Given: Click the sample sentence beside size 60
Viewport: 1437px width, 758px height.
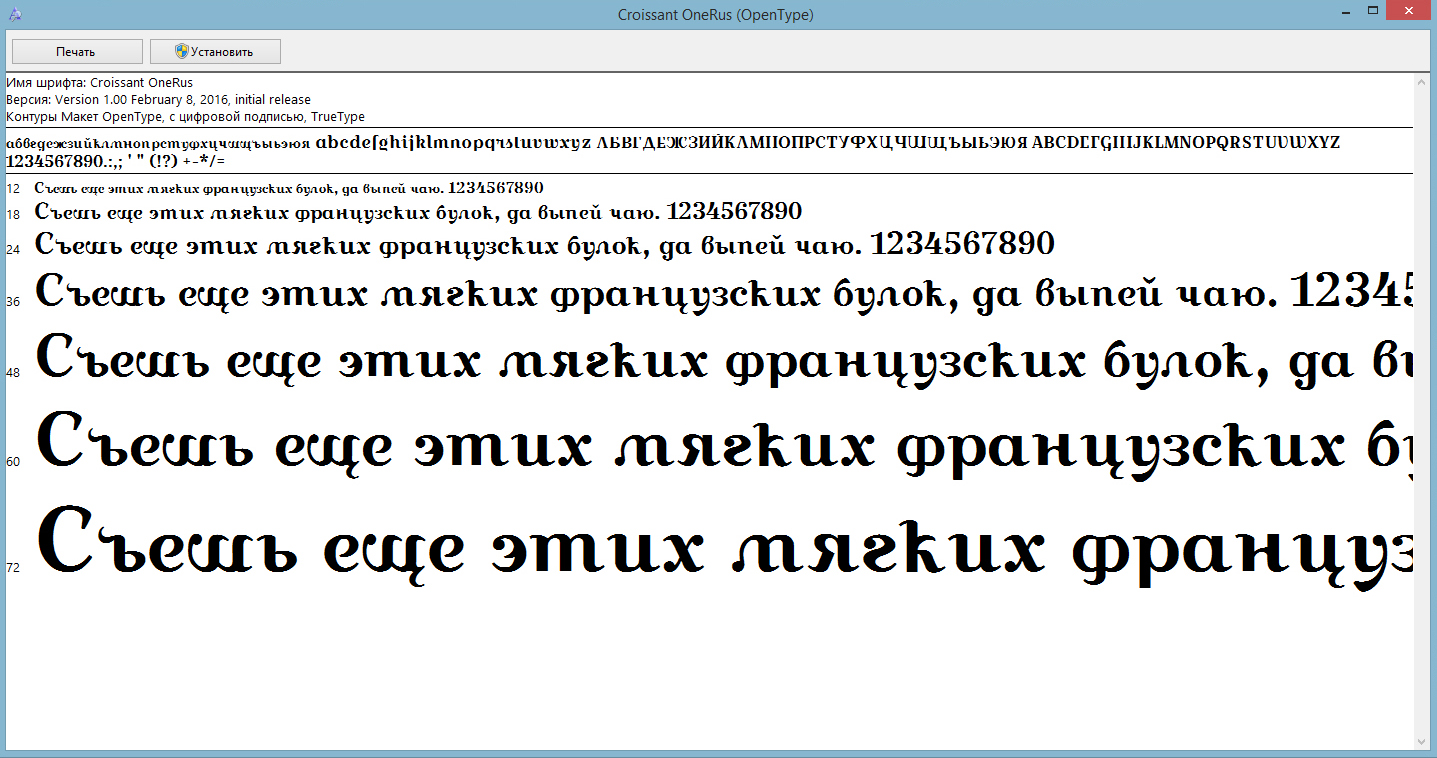Looking at the screenshot, I should click(x=724, y=447).
